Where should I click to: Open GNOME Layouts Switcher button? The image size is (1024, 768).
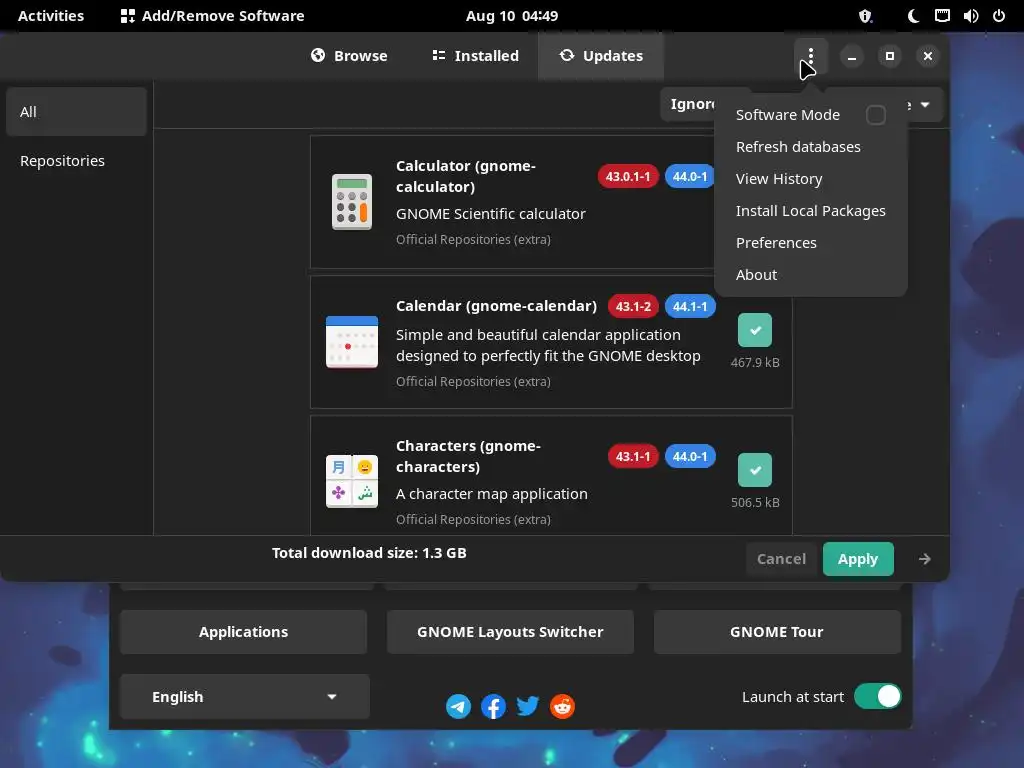(x=510, y=632)
